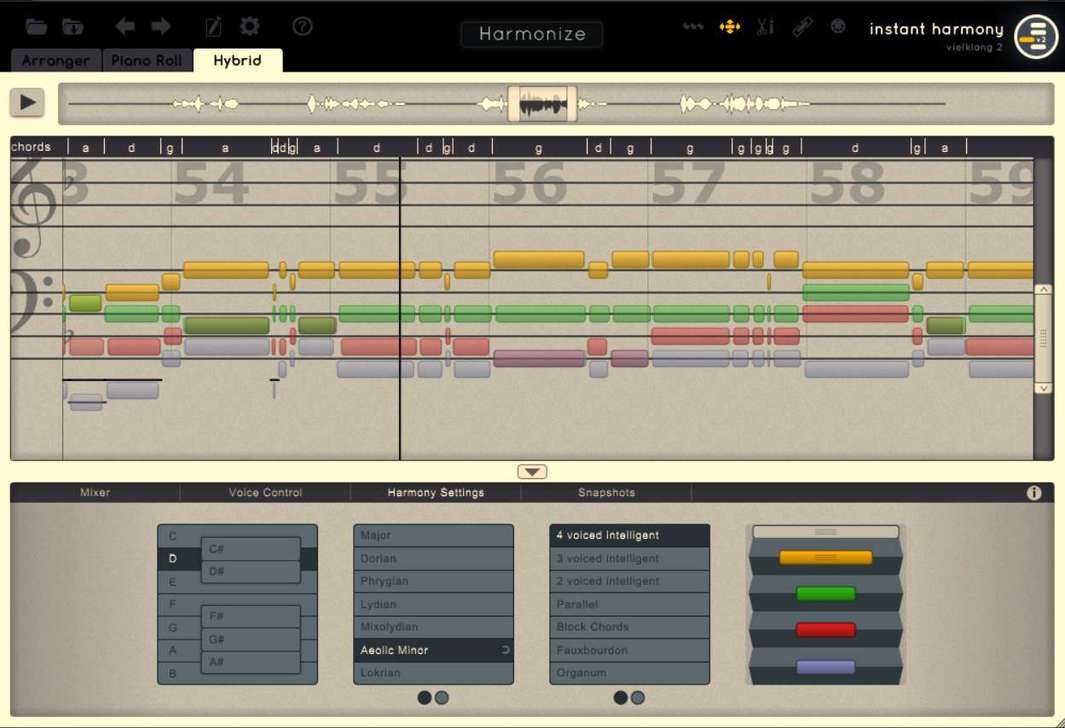Click the vertical scrollbar down arrow
This screenshot has height=728, width=1065.
[x=1043, y=388]
